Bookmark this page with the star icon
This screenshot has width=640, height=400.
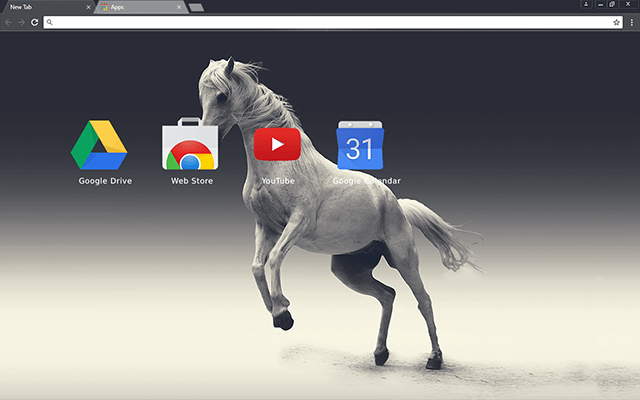pos(616,22)
